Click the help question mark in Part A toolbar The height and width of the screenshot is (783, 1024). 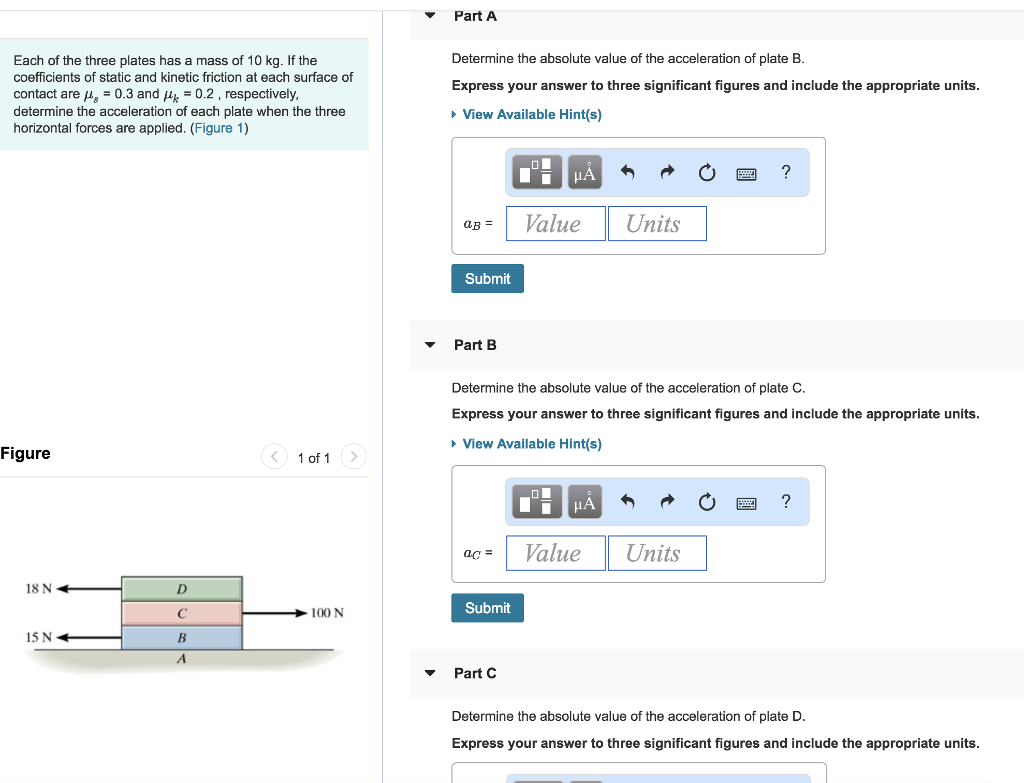(786, 172)
